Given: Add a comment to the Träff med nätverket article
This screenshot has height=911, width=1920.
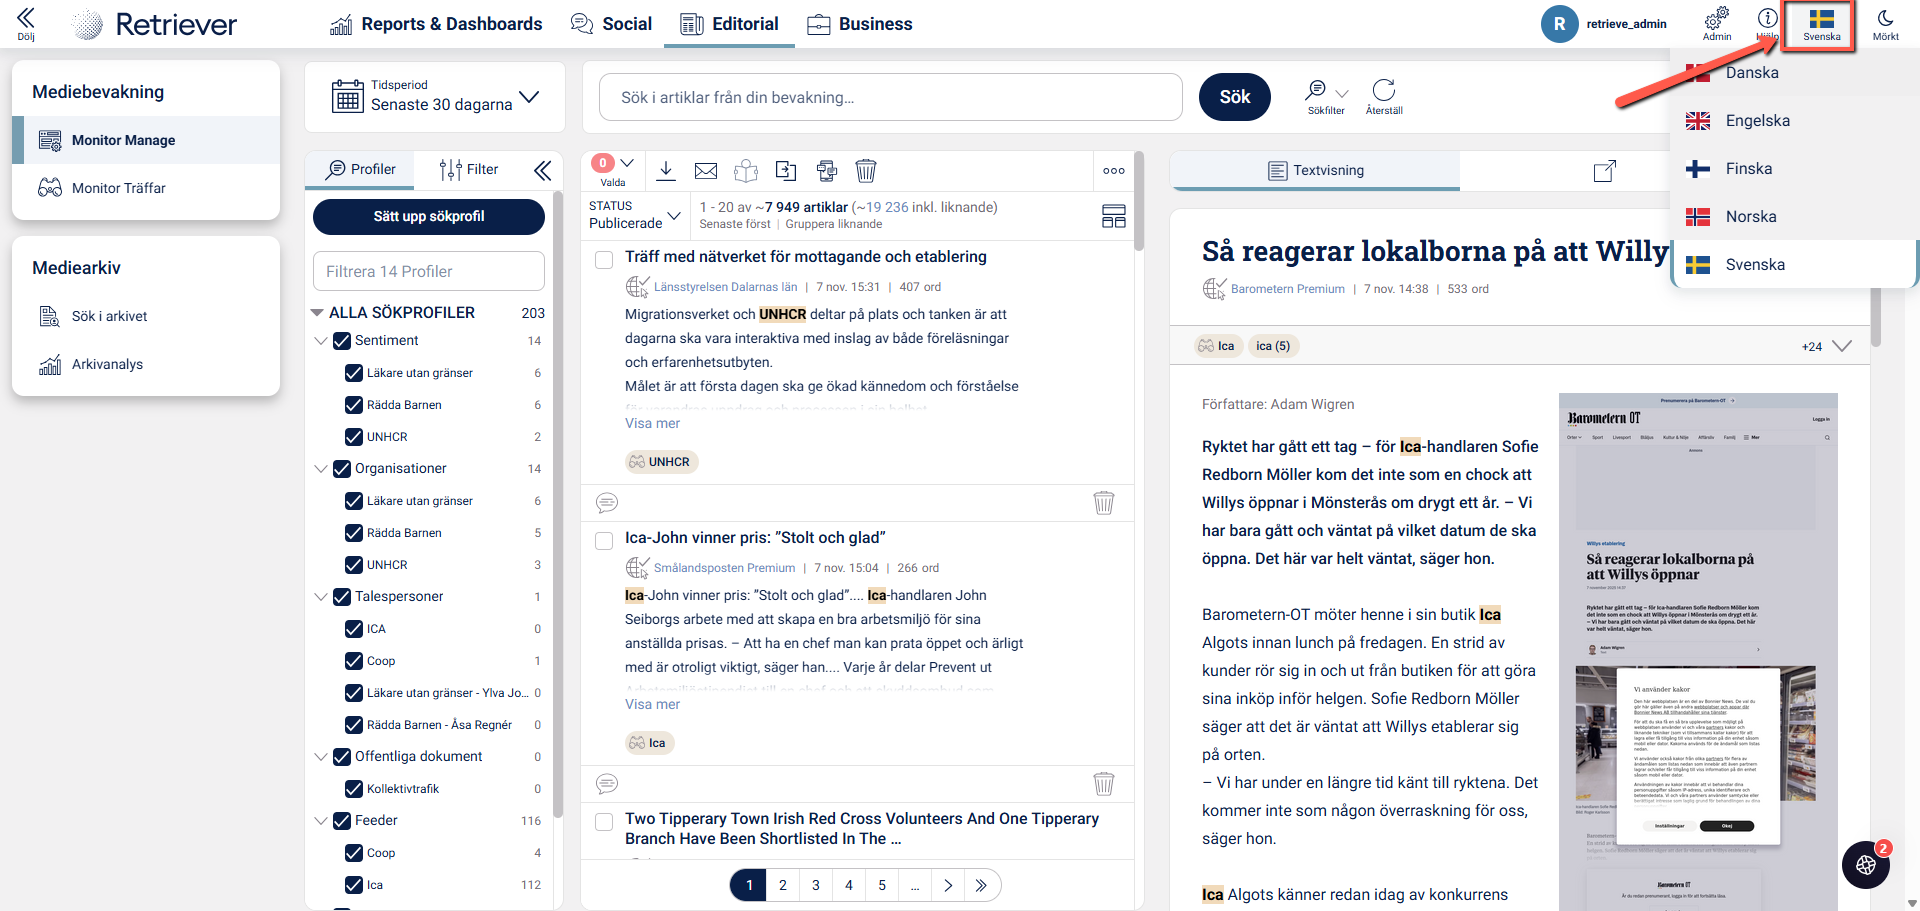Looking at the screenshot, I should point(607,502).
